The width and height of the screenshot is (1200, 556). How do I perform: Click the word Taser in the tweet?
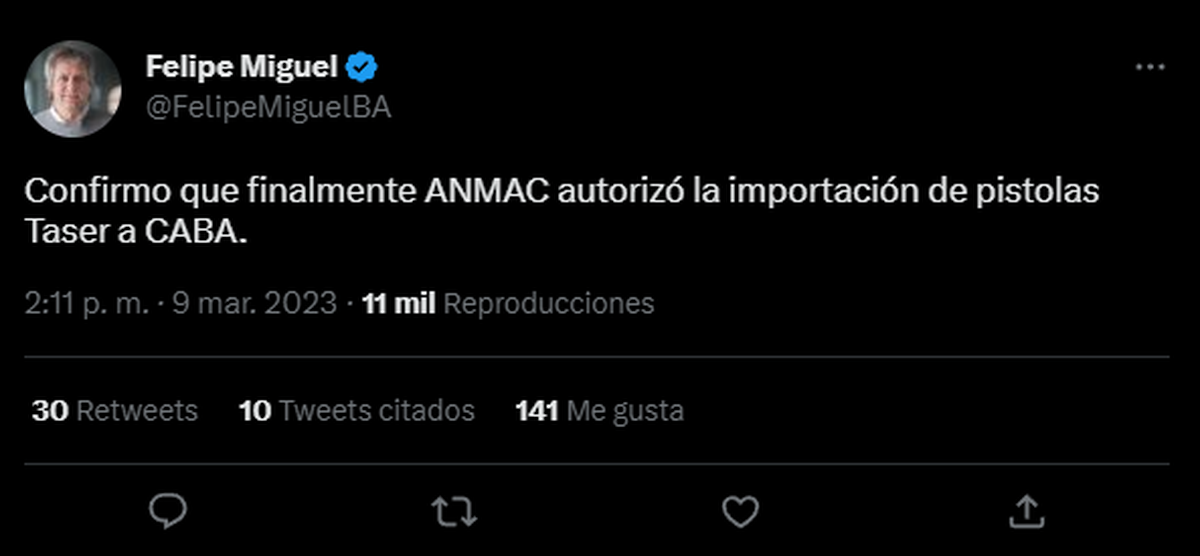[63, 232]
